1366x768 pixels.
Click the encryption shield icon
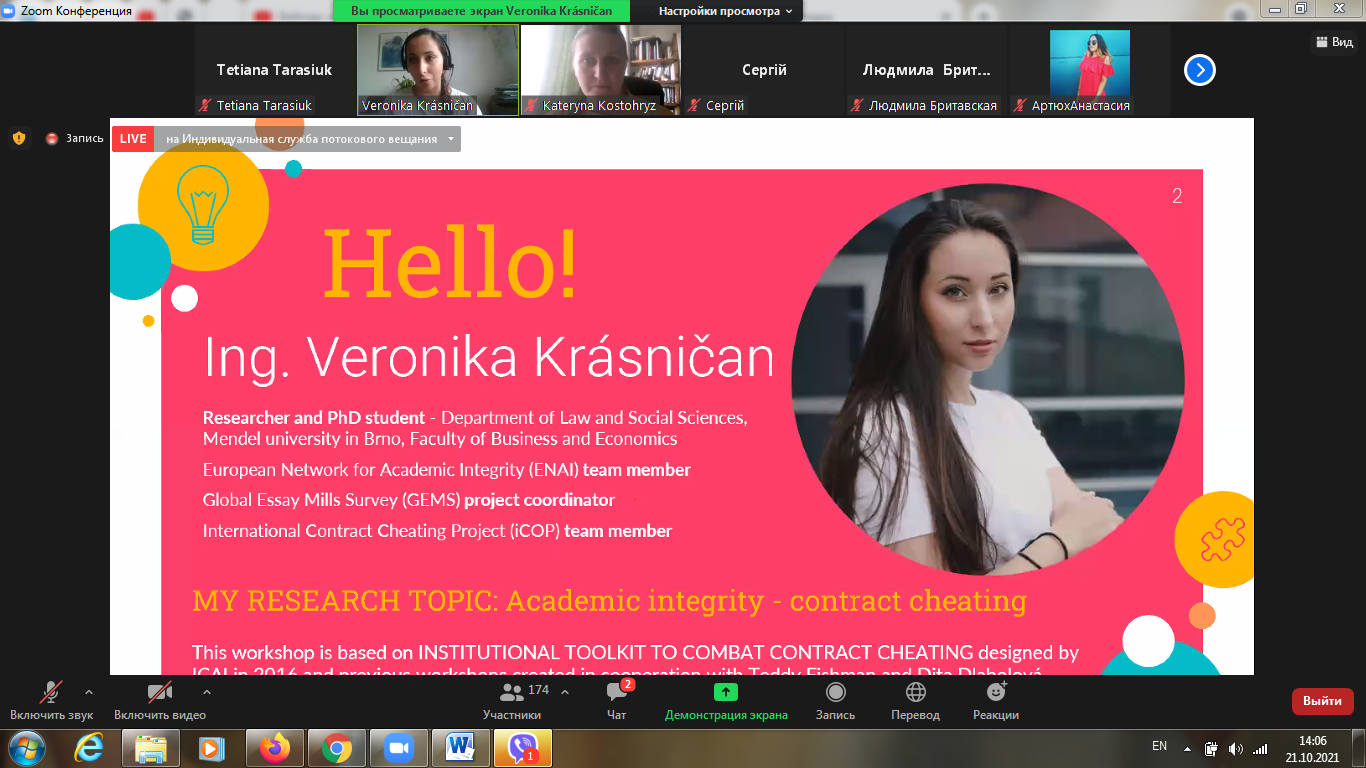(19, 138)
